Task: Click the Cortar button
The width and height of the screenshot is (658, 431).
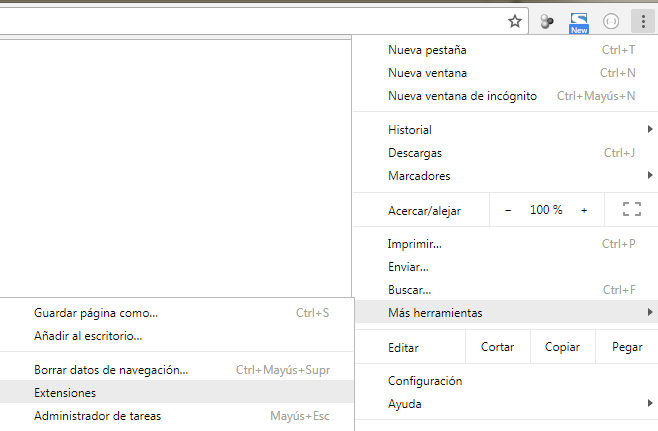Action: pos(497,347)
